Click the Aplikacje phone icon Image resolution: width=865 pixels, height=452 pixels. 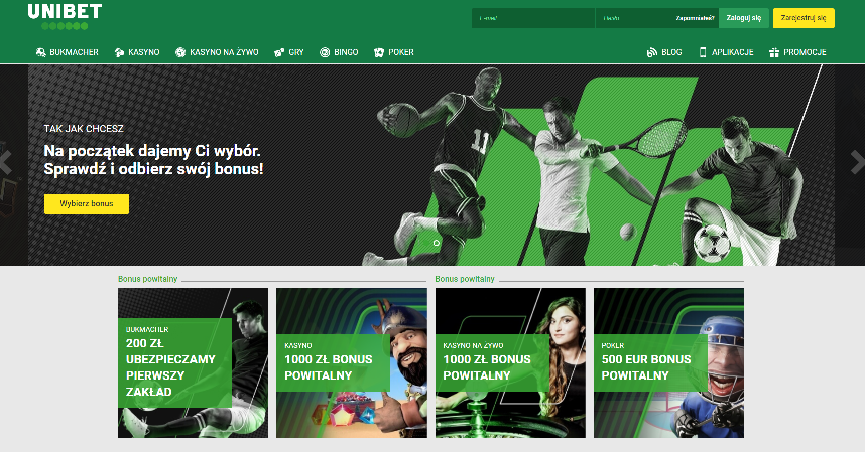(703, 52)
